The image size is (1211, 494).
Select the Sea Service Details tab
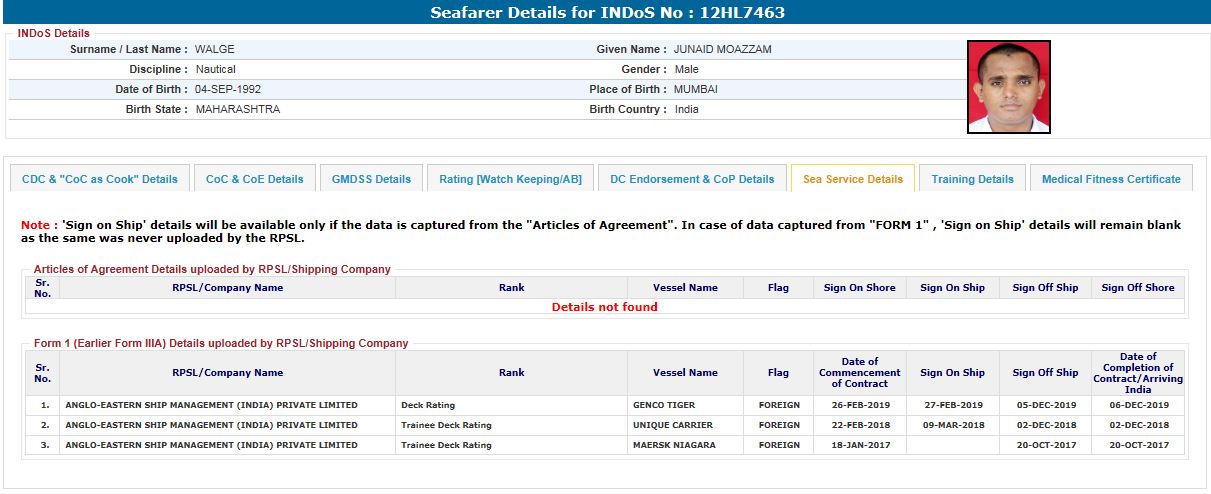click(x=852, y=179)
